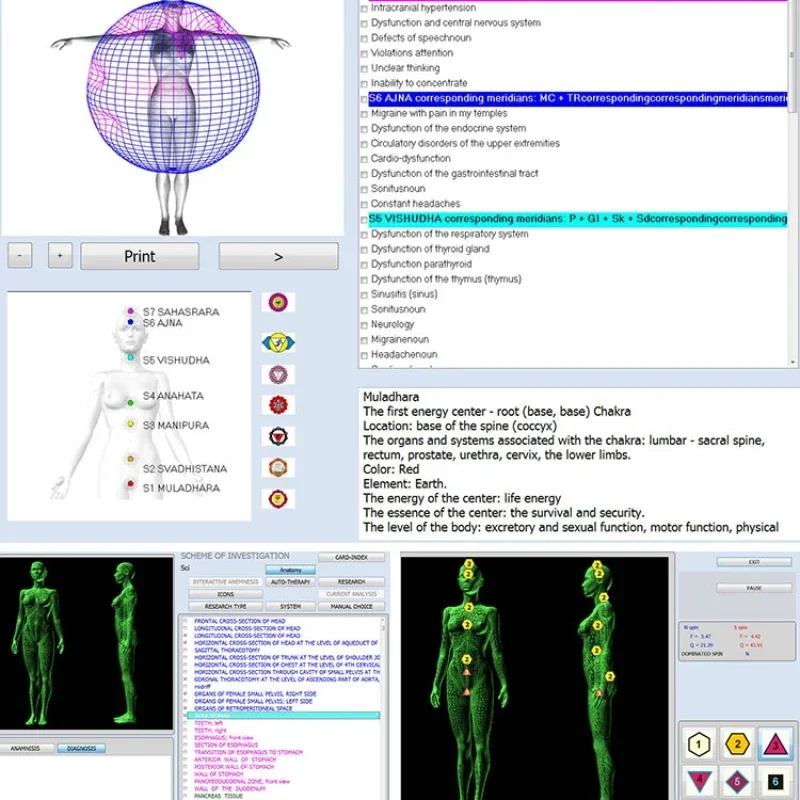Select the S2 Svadhistana orange chakra icon
The image size is (800, 800).
tap(278, 468)
